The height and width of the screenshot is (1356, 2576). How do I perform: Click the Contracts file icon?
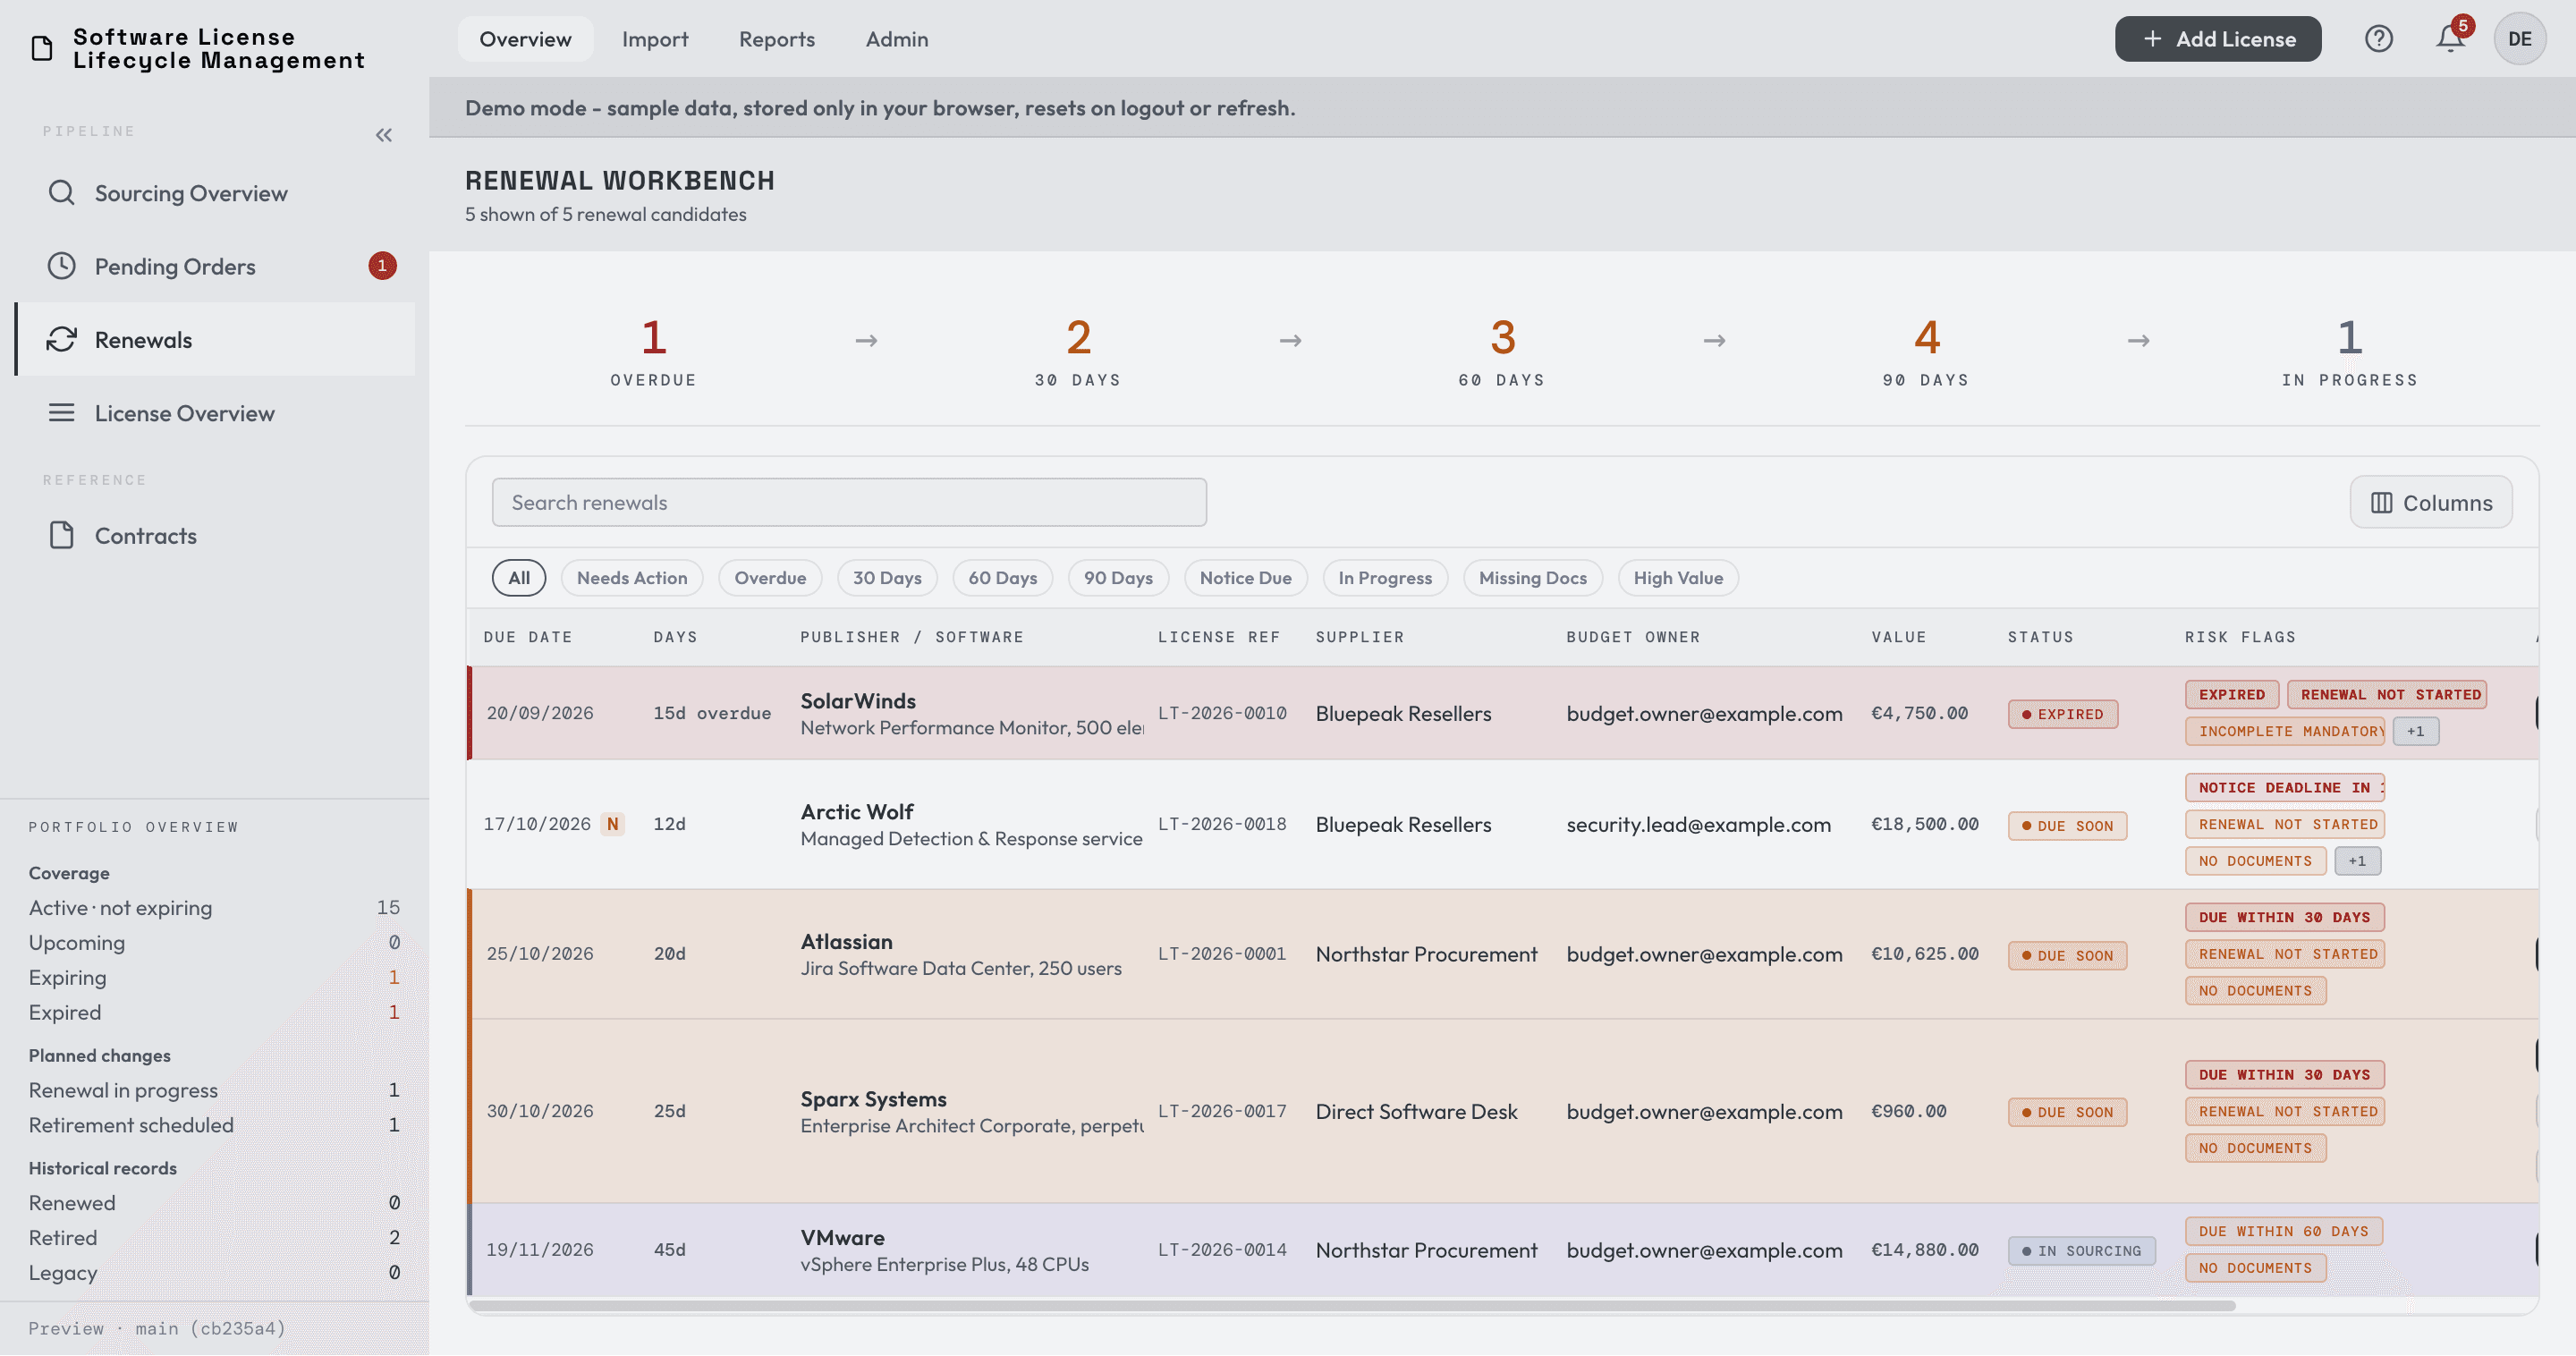tap(62, 536)
